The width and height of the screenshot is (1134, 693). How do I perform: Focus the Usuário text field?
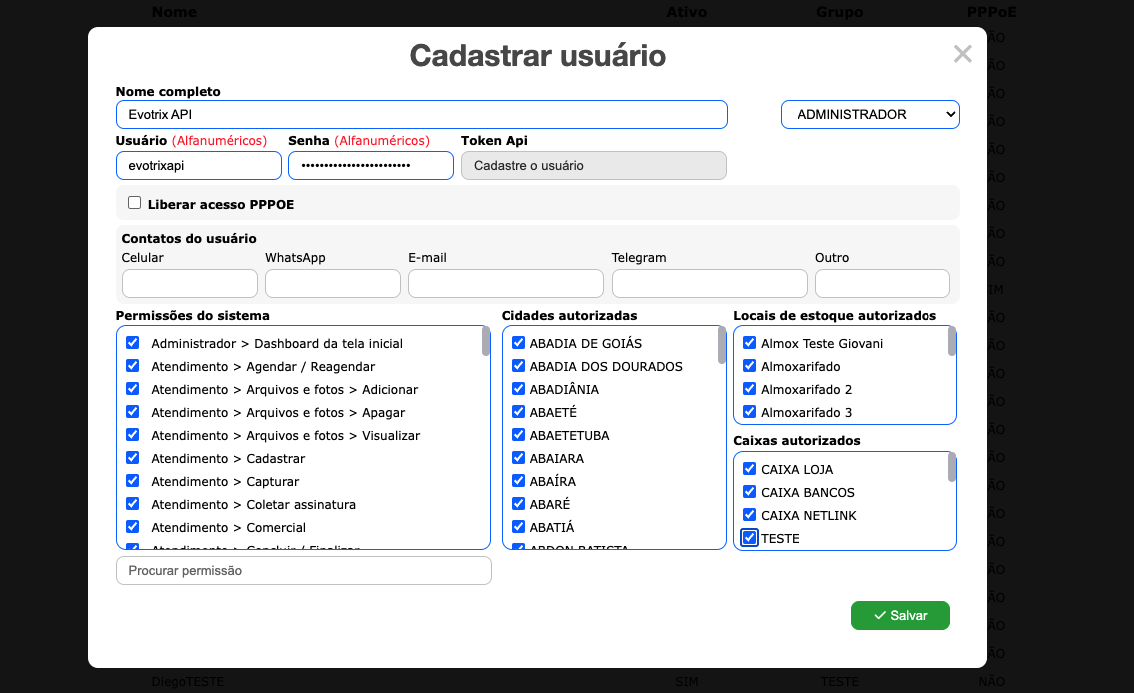pyautogui.click(x=198, y=166)
